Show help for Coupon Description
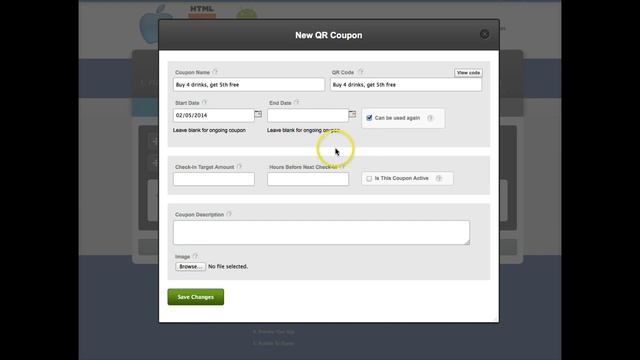The width and height of the screenshot is (640, 360). coord(229,214)
